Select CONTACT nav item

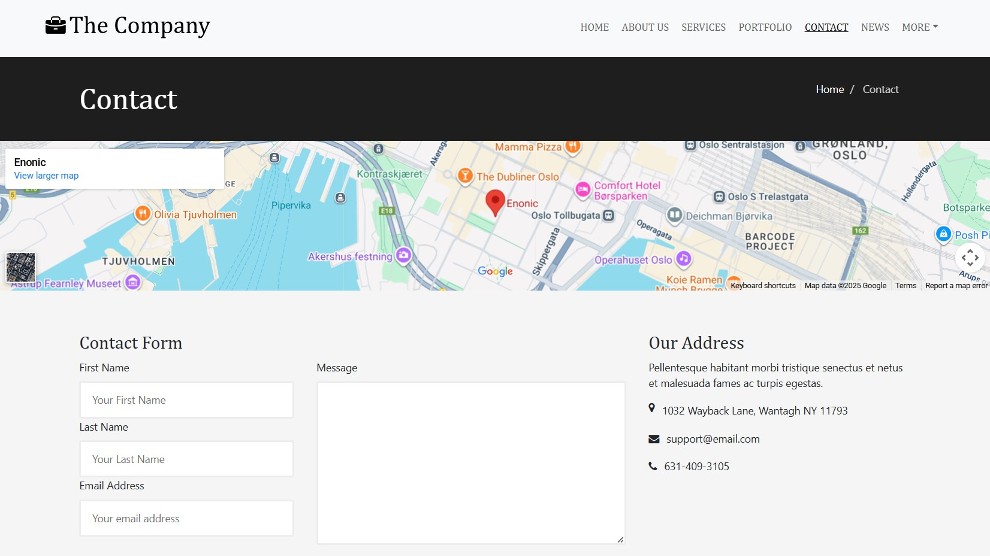(x=826, y=27)
